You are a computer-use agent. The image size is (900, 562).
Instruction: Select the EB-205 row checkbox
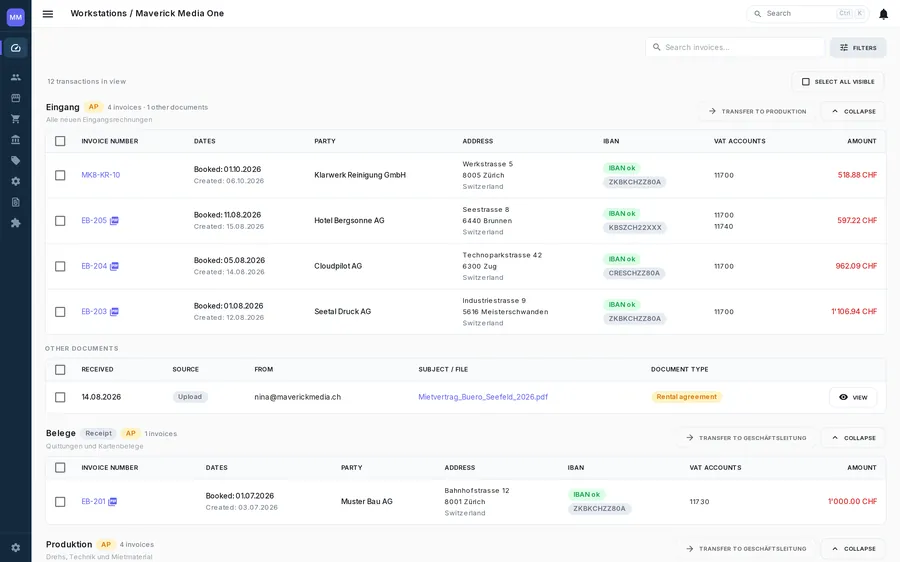(x=60, y=220)
